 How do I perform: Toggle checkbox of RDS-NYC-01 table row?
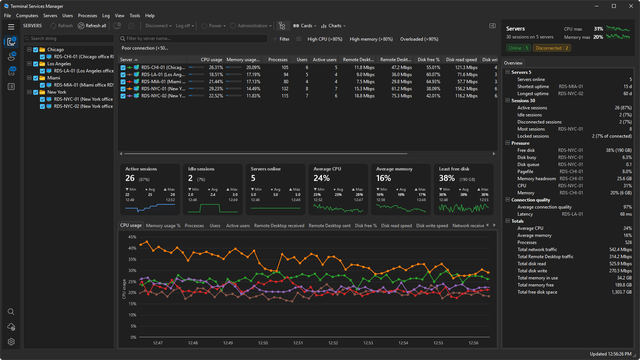123,89
